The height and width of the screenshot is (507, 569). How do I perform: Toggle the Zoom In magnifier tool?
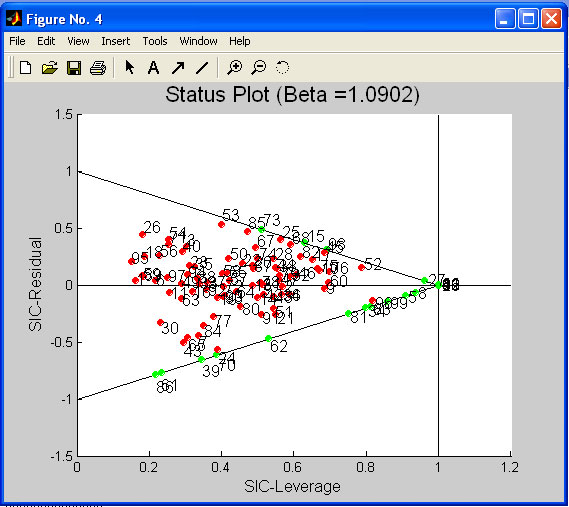pyautogui.click(x=234, y=68)
